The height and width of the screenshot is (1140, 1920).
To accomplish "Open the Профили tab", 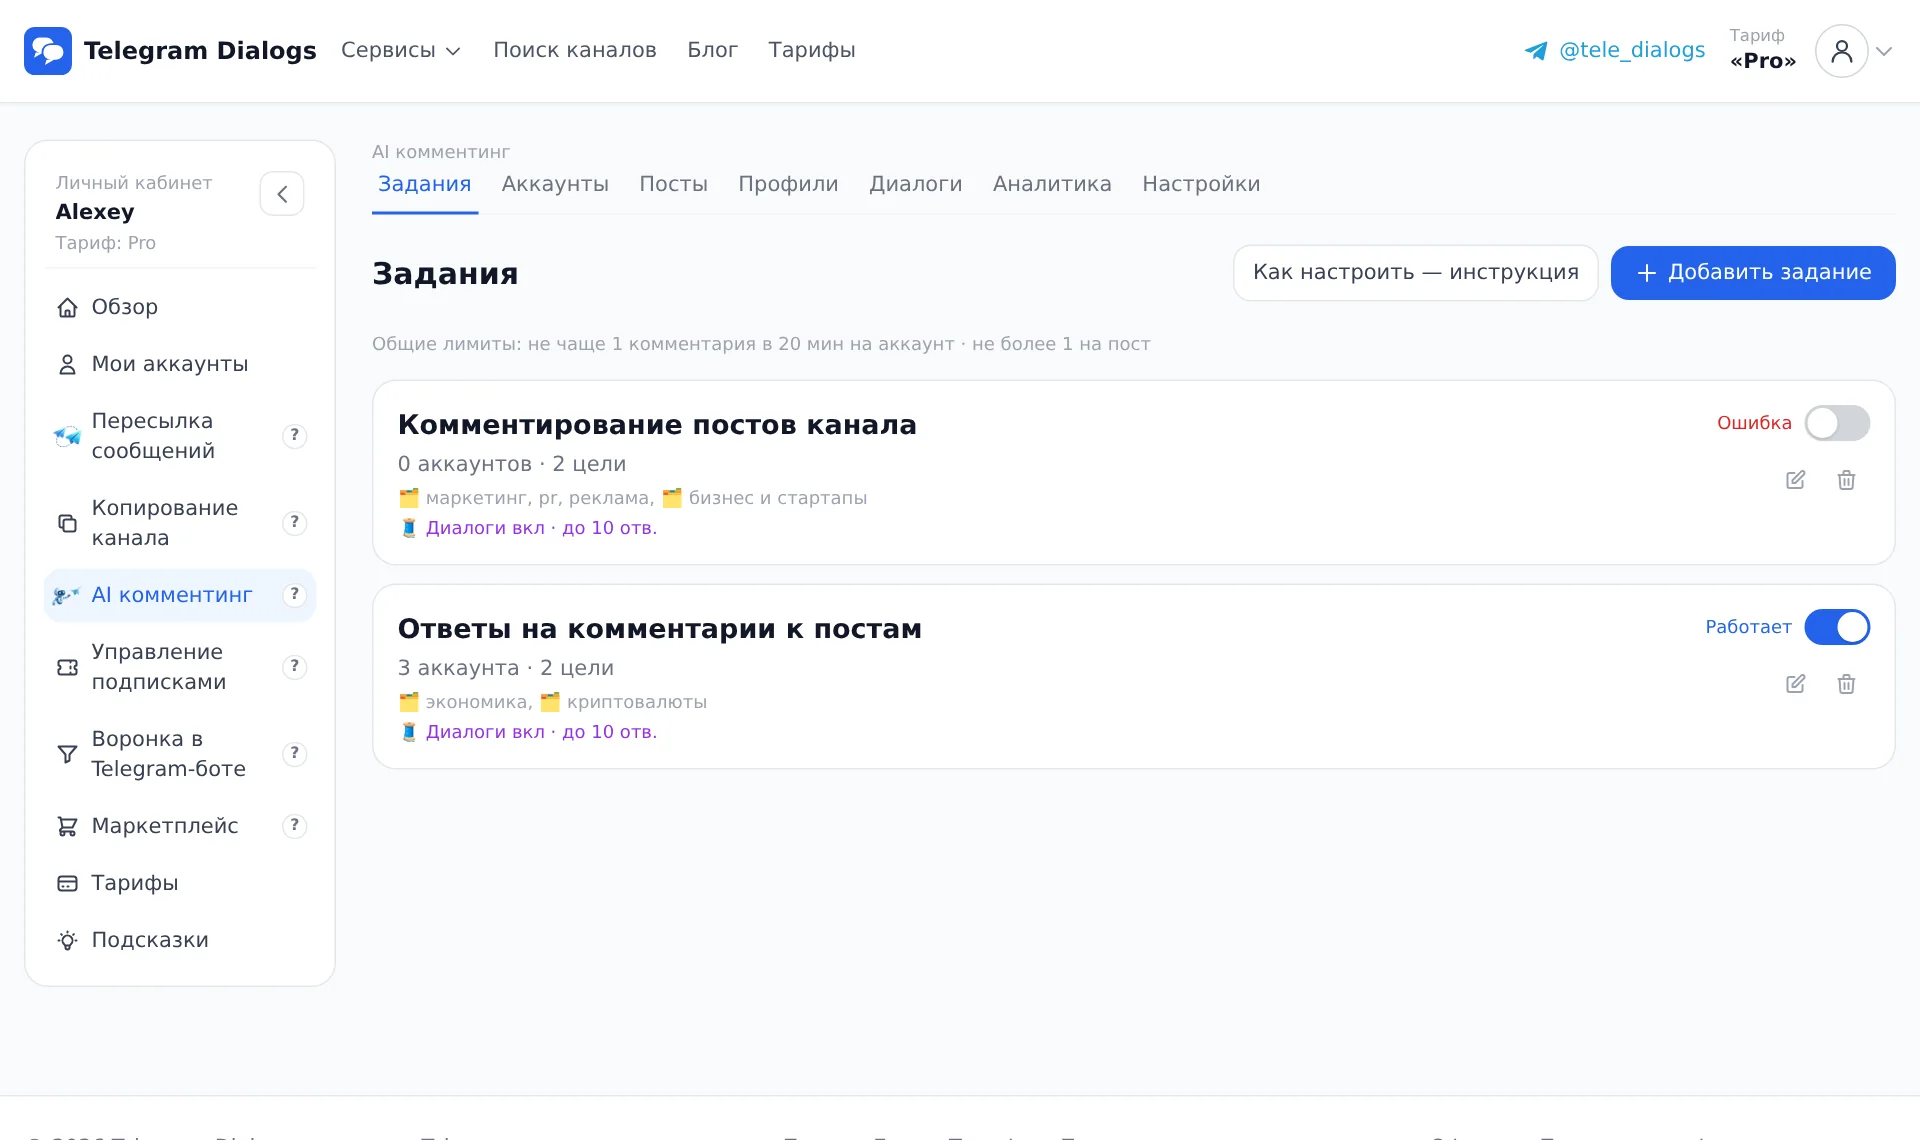I will pos(788,184).
